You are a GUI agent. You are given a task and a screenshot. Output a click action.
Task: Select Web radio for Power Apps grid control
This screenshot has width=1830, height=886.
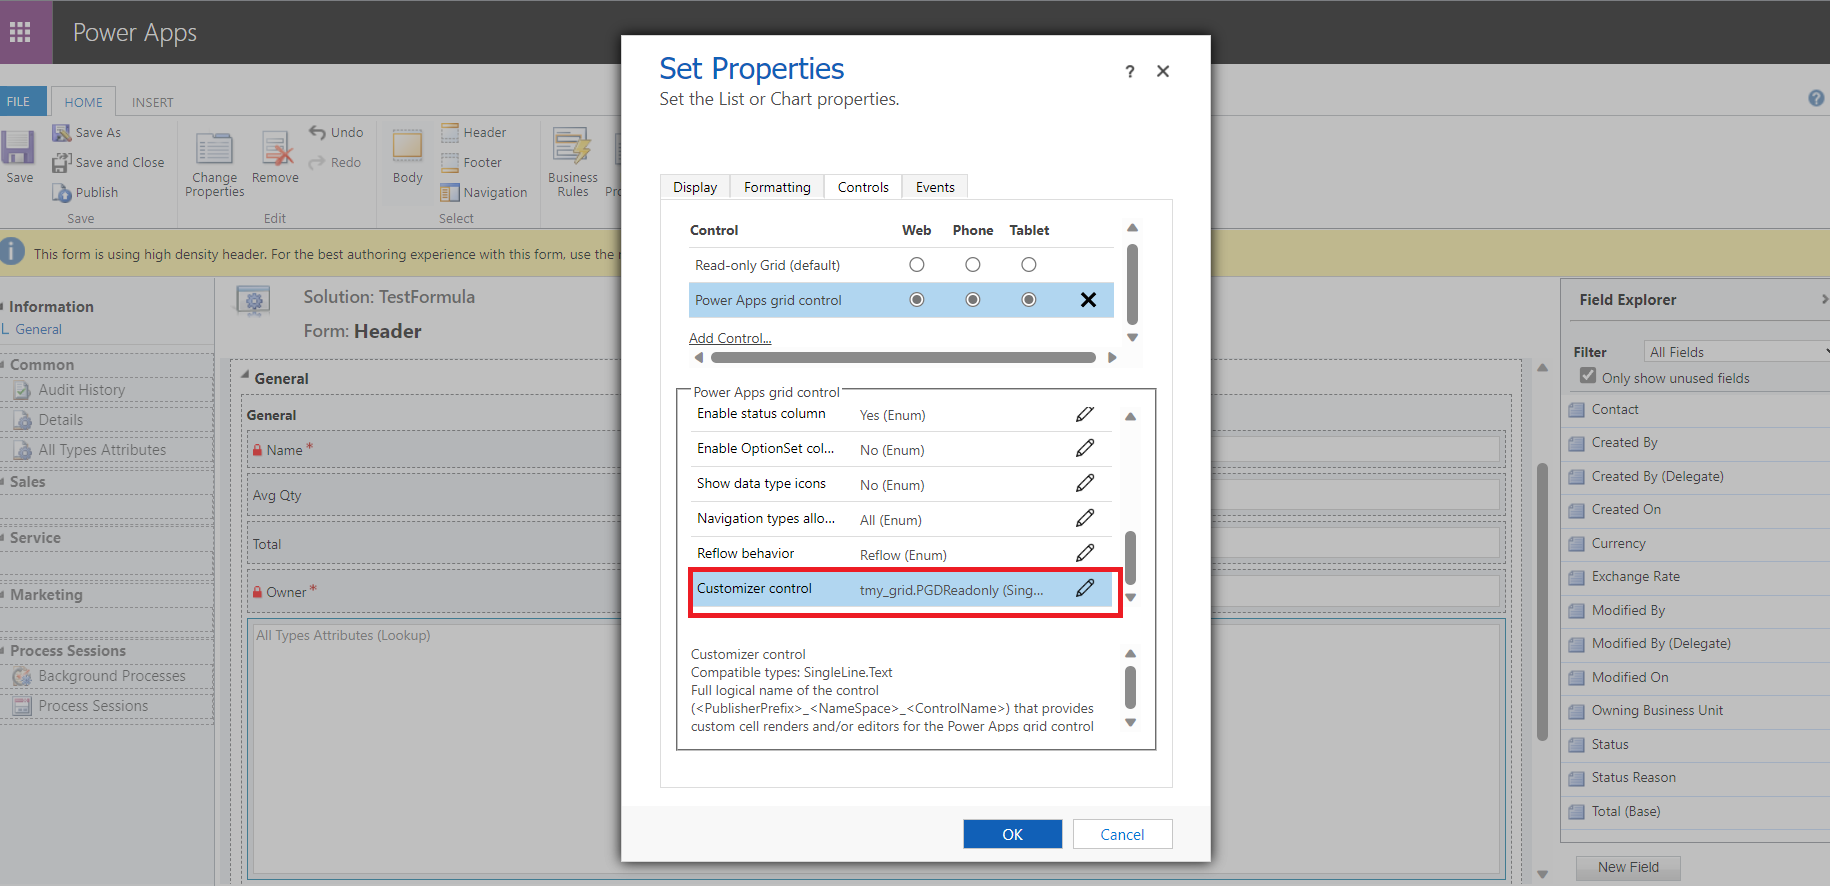[917, 300]
